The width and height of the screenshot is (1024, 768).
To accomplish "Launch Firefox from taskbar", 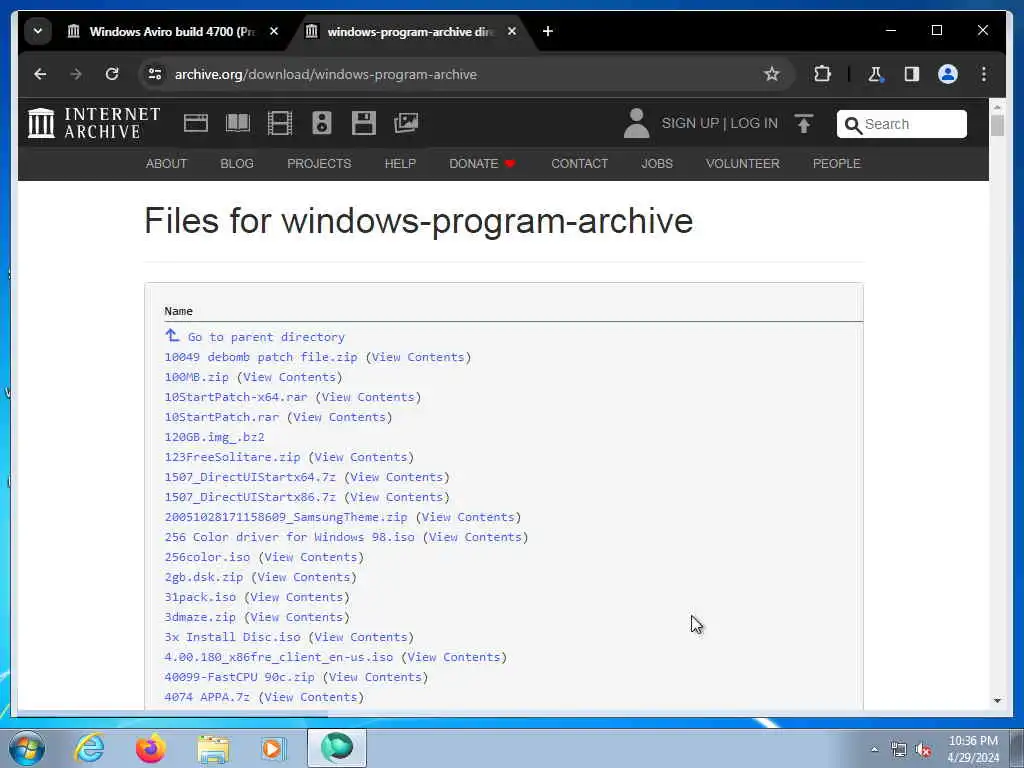I will pos(150,748).
